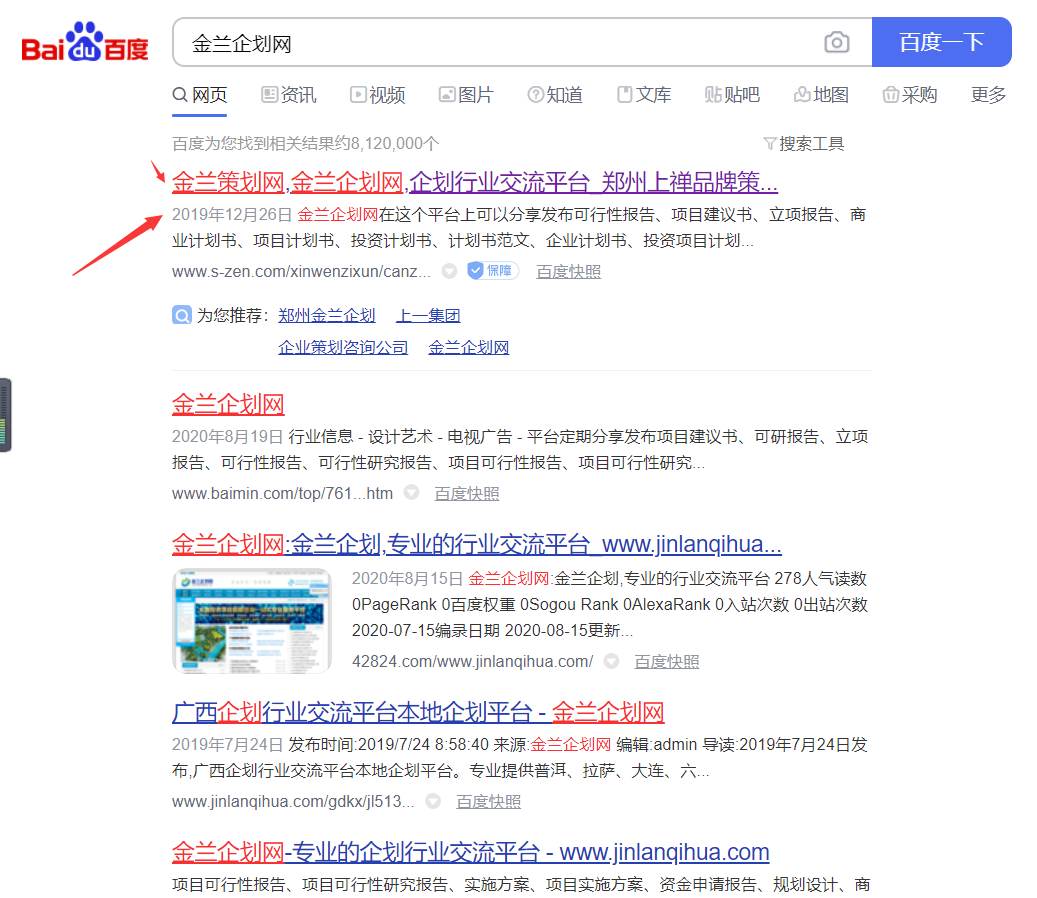
Task: Expand dropdown arrow beside jinlanqihua.com/gdkx URL
Action: (x=433, y=801)
